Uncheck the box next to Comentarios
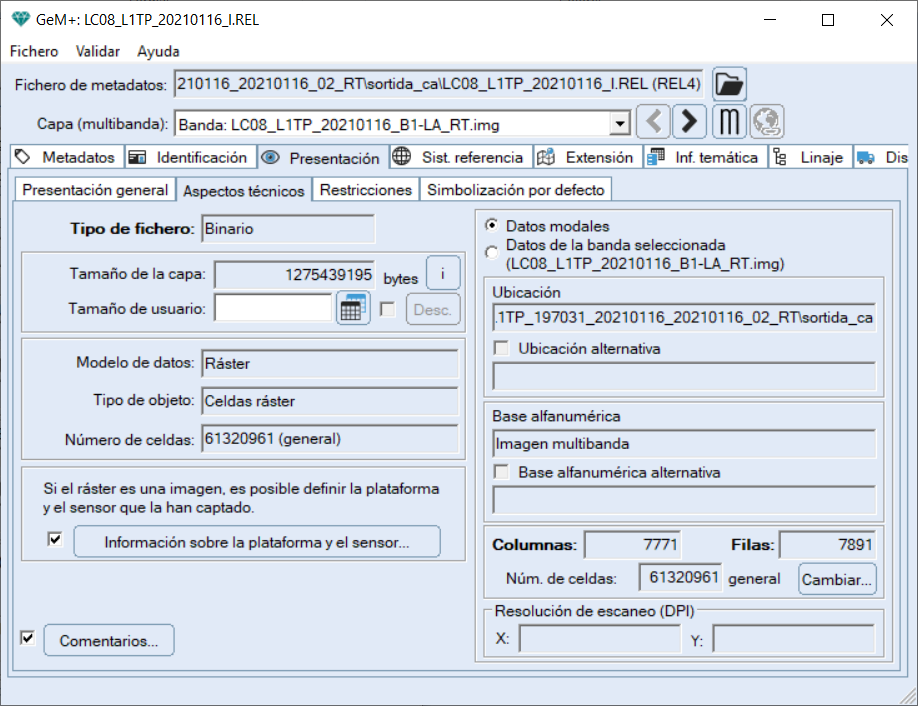This screenshot has height=706, width=918. click(27, 637)
